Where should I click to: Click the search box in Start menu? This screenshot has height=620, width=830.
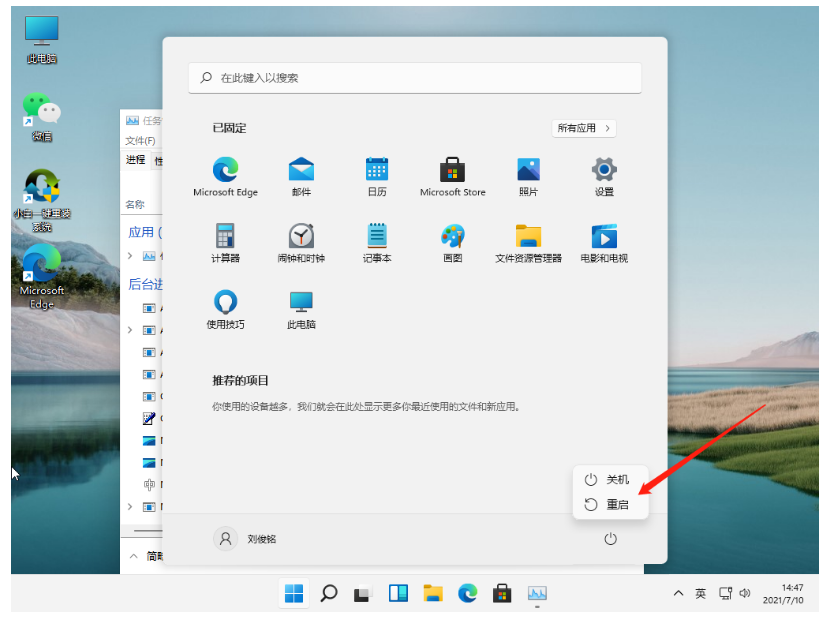click(x=415, y=77)
